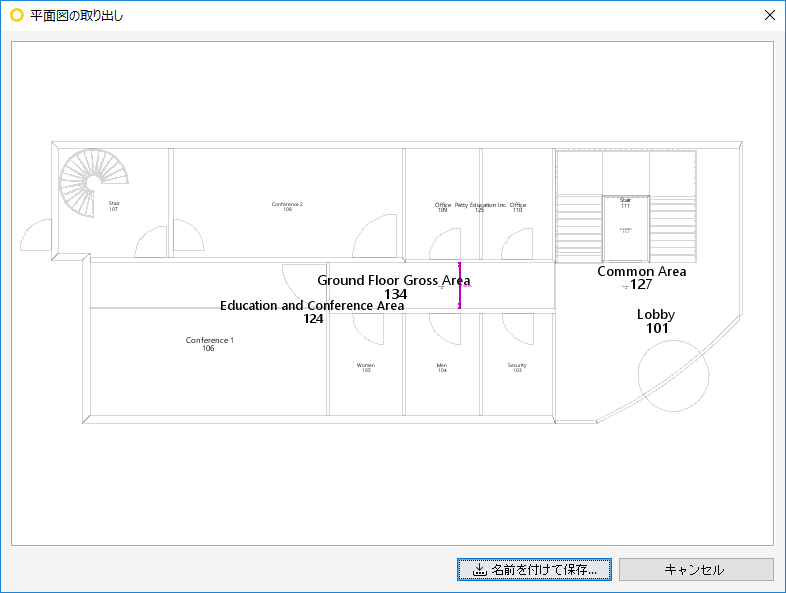The height and width of the screenshot is (593, 786).
Task: Click the キャンセル button
Action: 696,569
